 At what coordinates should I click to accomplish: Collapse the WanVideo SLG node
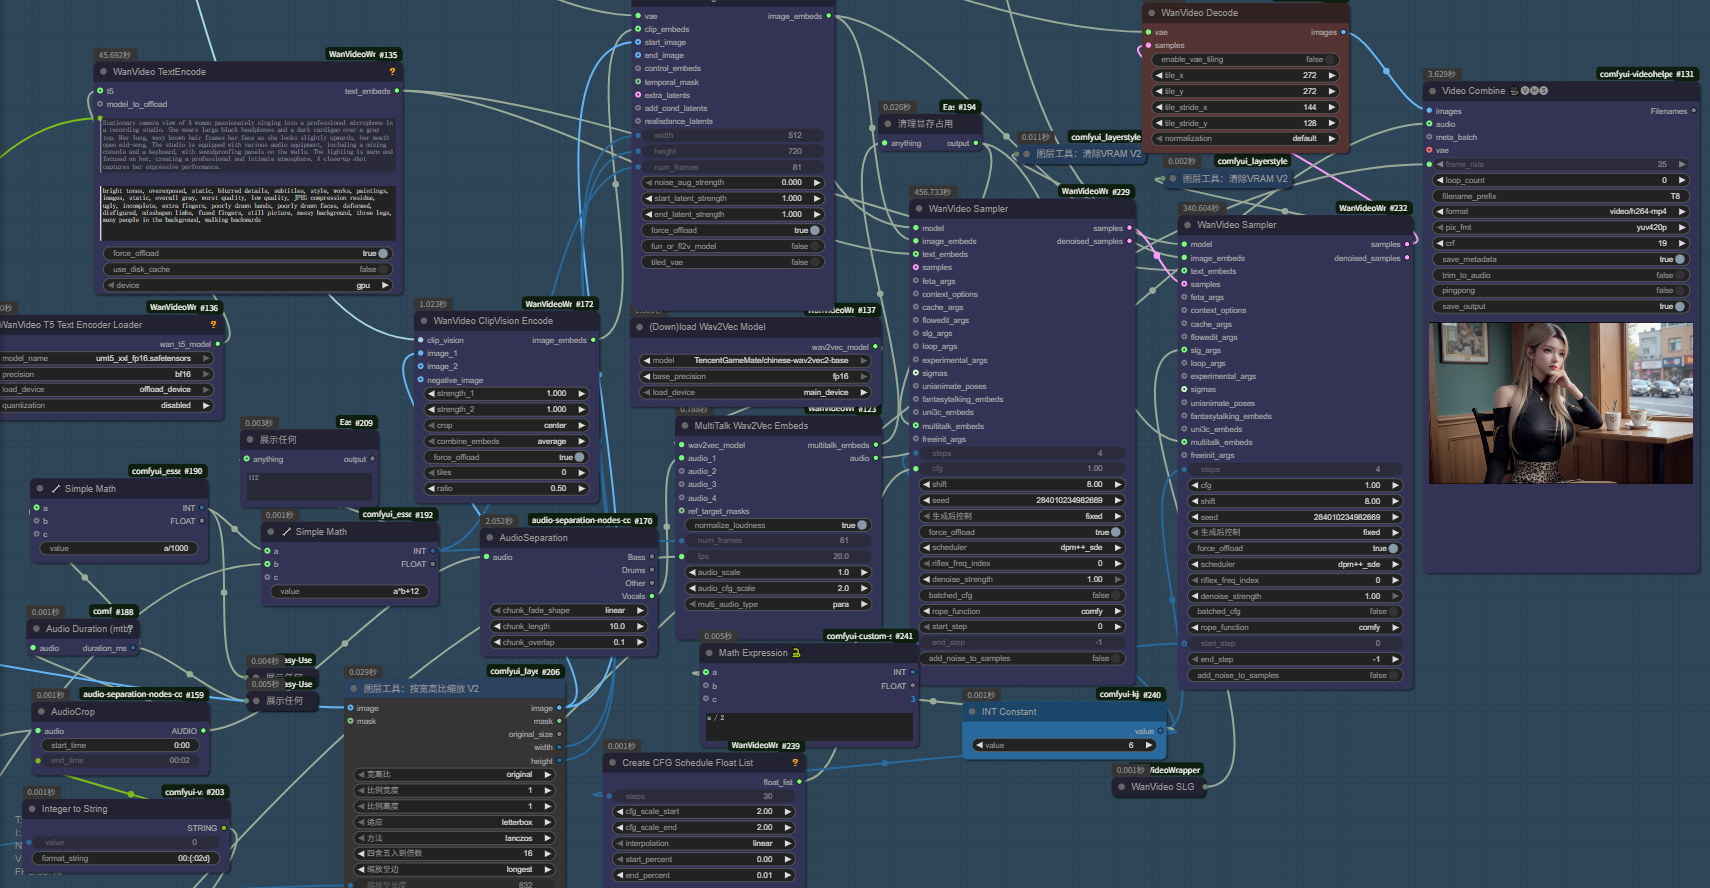click(1120, 787)
